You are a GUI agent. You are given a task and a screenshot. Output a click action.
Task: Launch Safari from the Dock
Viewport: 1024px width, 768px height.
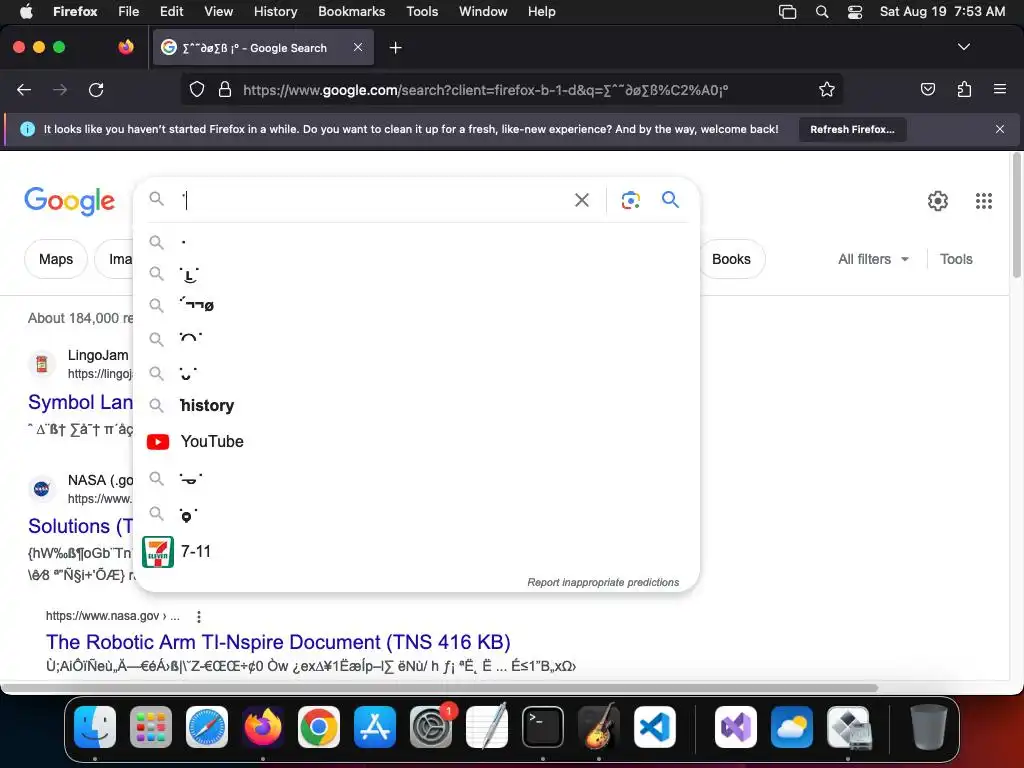(x=207, y=727)
